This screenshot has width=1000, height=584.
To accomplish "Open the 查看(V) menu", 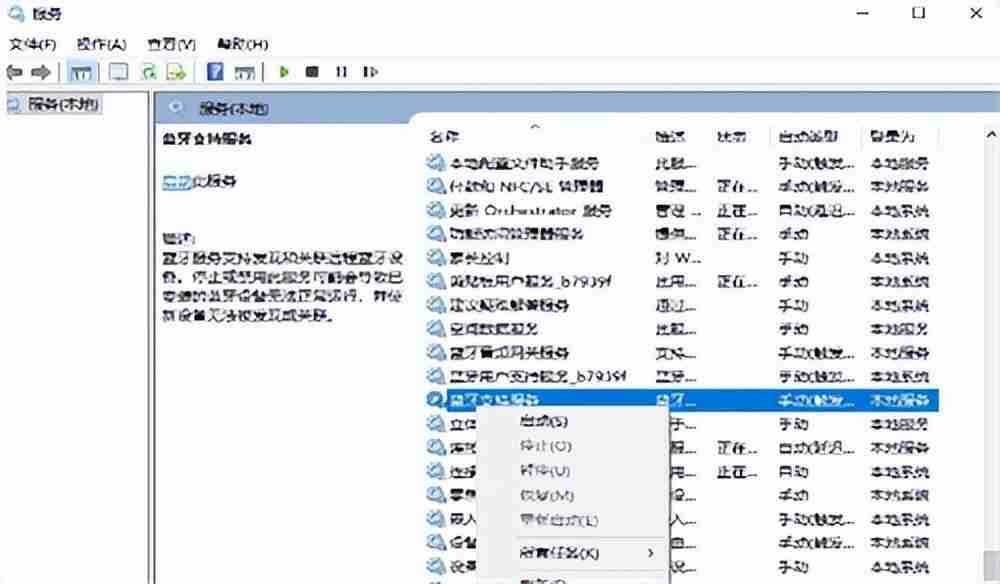I will click(x=172, y=44).
